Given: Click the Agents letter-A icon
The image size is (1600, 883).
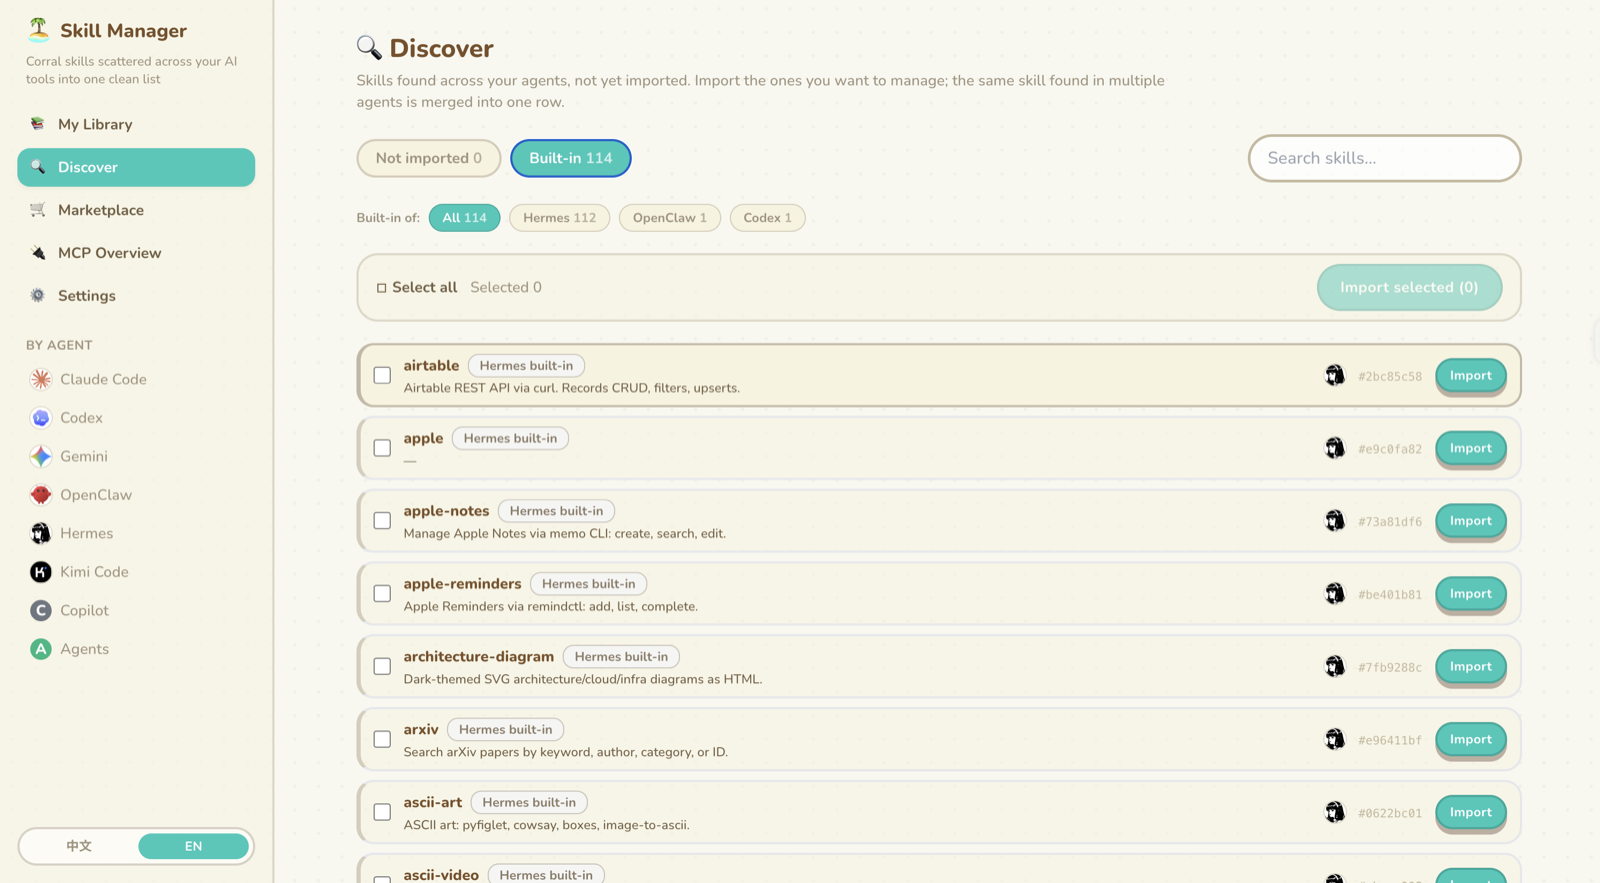Looking at the screenshot, I should pyautogui.click(x=41, y=649).
